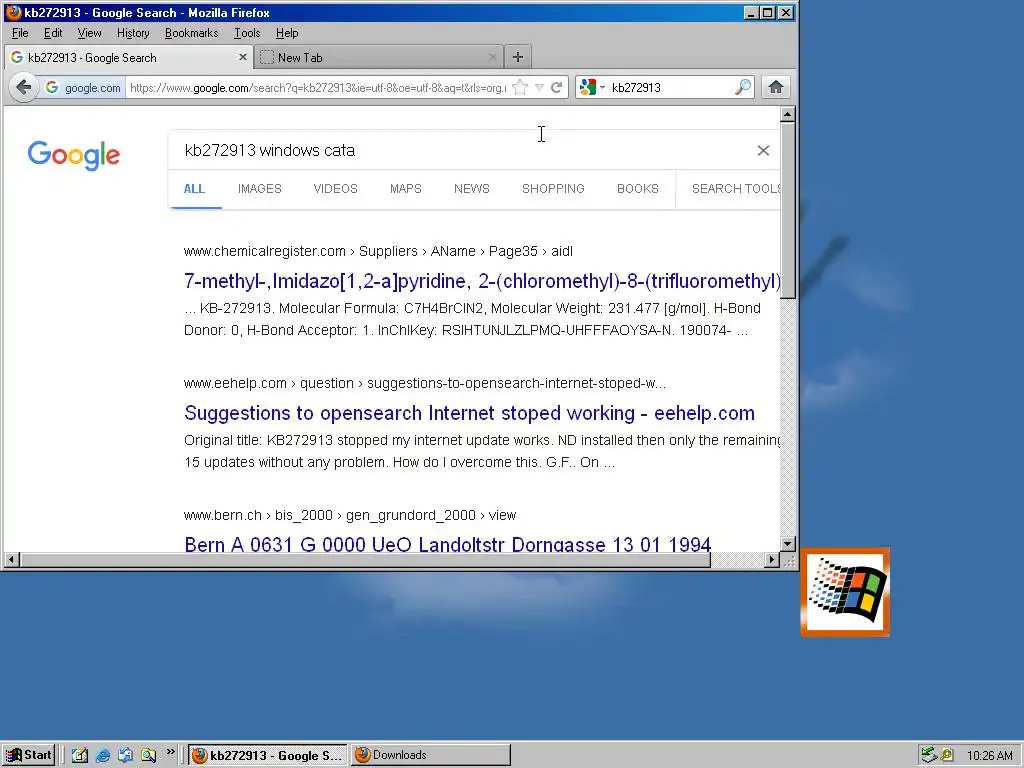Select the ALL results tab
1024x768 pixels.
(194, 189)
